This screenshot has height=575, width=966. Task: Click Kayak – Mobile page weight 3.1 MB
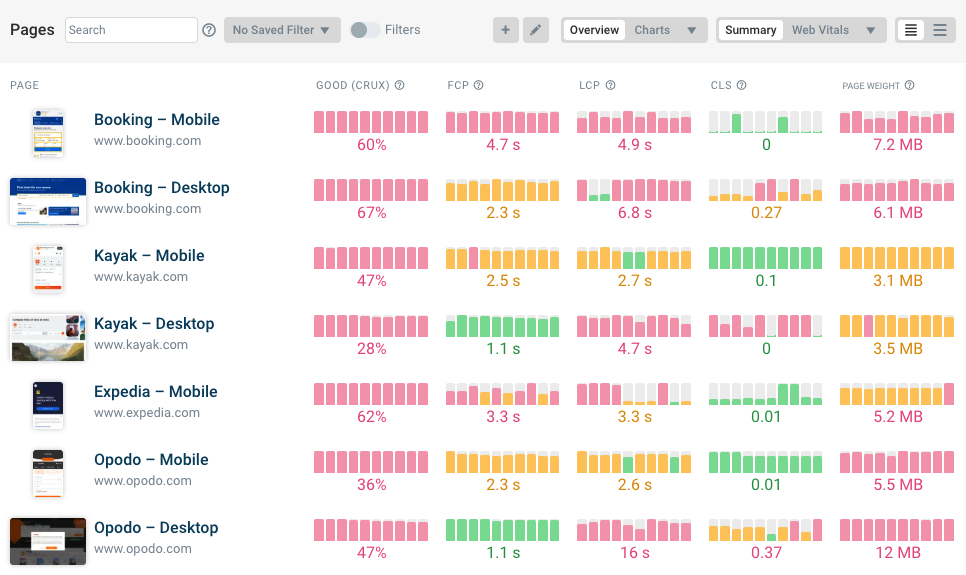[x=898, y=281]
